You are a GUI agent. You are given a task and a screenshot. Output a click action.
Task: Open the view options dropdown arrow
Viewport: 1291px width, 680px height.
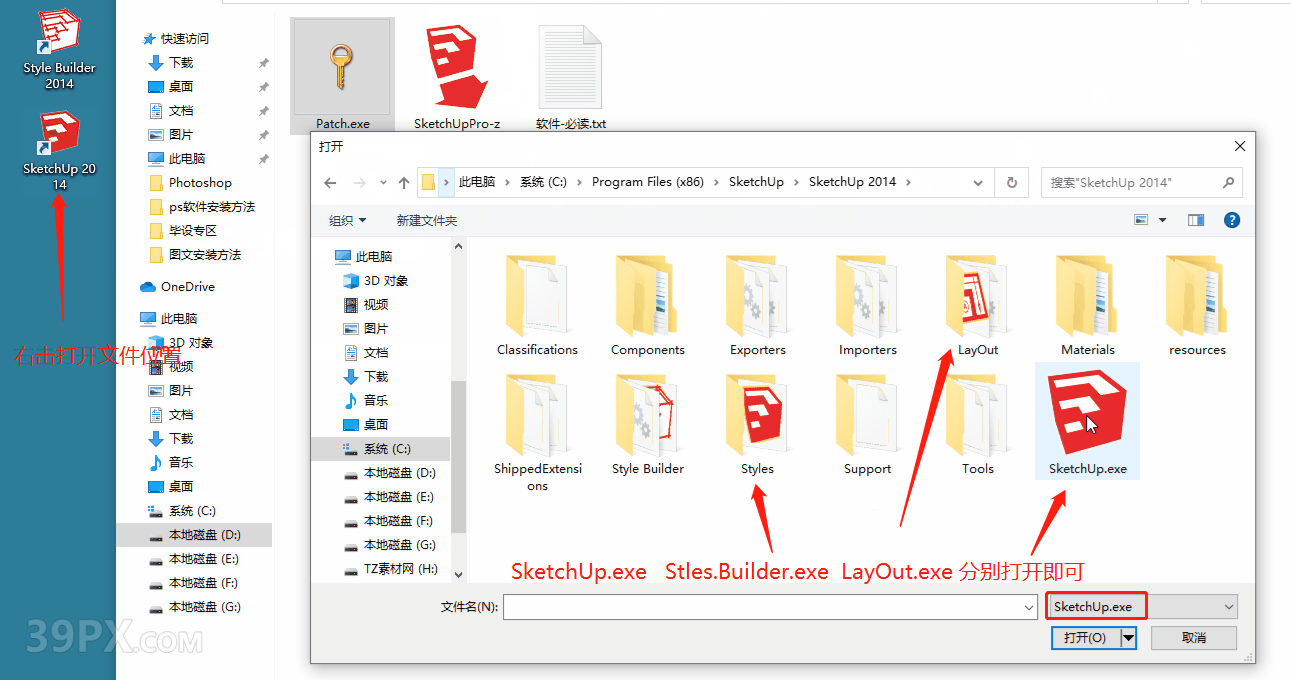coord(1163,220)
